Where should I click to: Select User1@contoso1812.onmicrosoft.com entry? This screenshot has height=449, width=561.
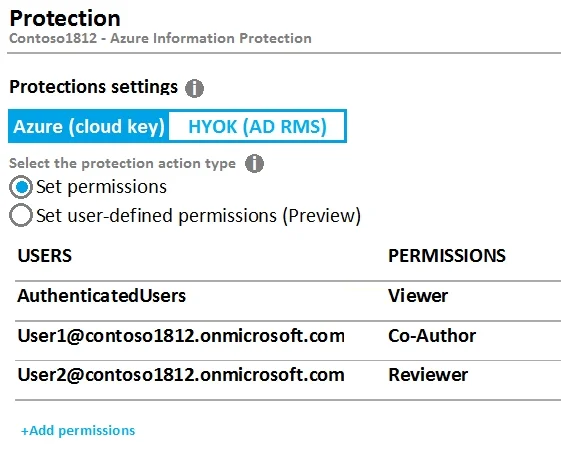coord(181,336)
